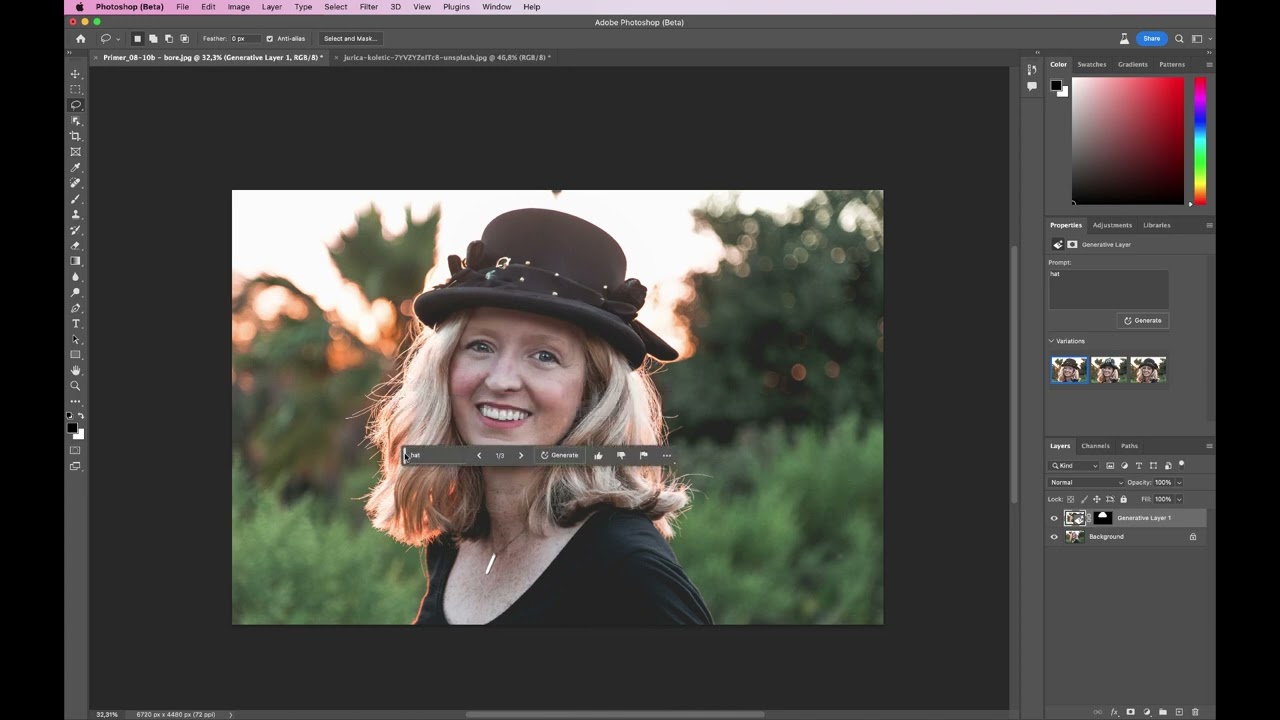This screenshot has width=1280, height=720.
Task: Select the Spot Healing Brush tool
Action: (x=75, y=183)
